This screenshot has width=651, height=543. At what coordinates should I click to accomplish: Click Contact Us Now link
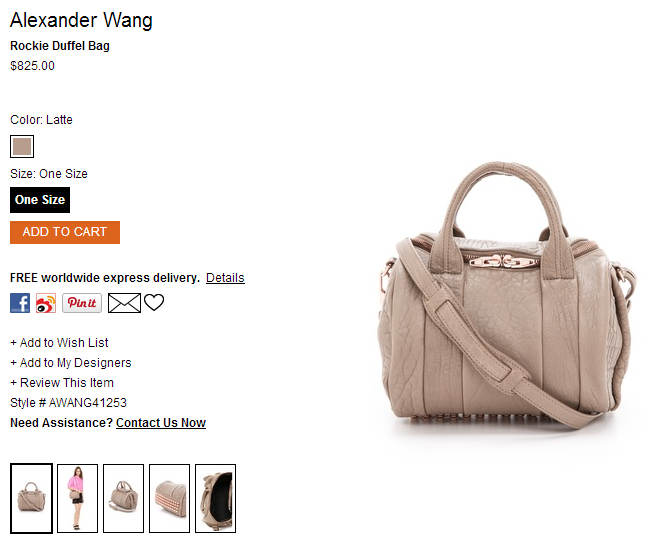click(161, 423)
